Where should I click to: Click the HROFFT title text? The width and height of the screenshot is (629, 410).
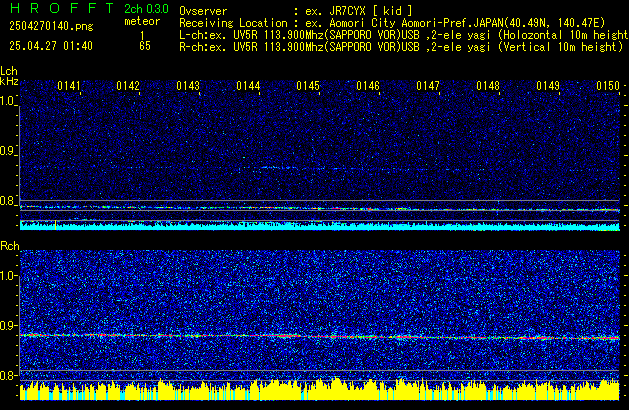click(62, 8)
